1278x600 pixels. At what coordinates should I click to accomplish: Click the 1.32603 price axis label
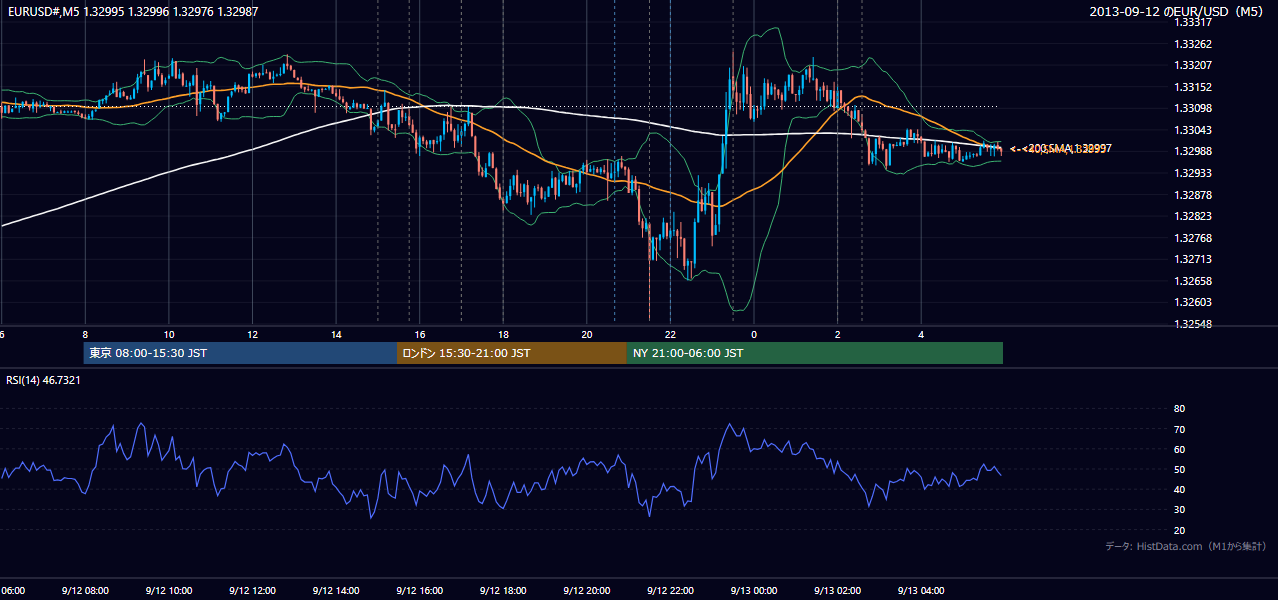click(1193, 302)
